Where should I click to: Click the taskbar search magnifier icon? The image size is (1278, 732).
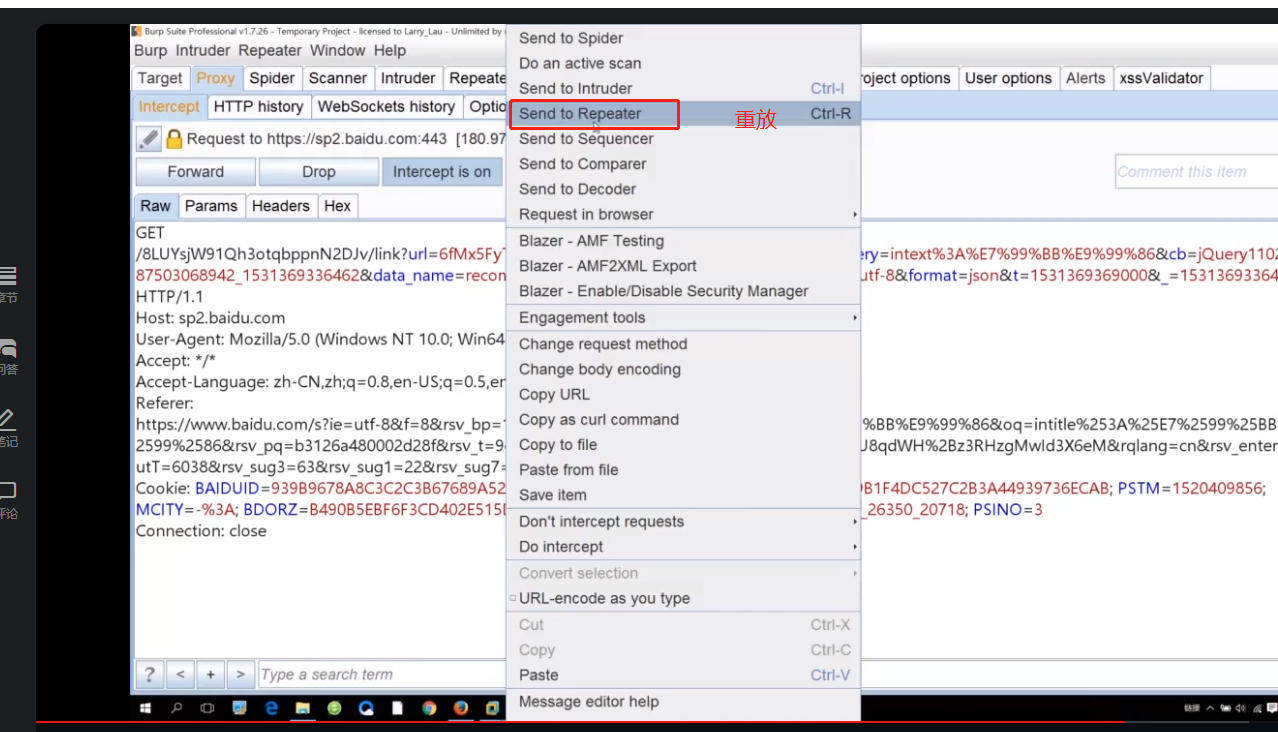pos(177,708)
